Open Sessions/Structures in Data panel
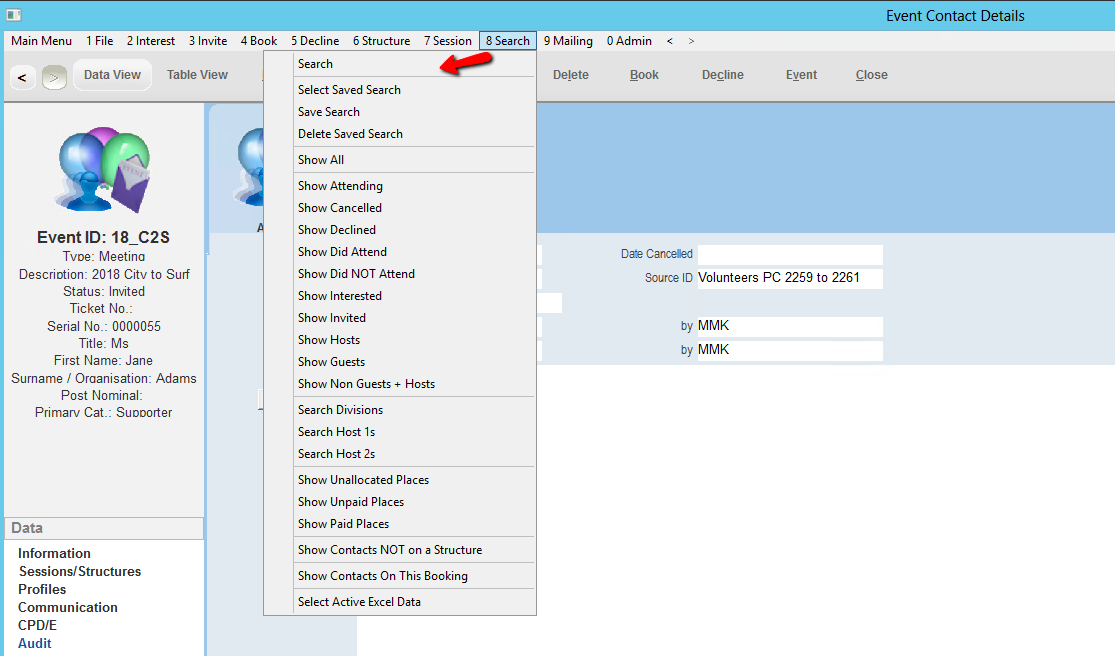 tap(80, 572)
